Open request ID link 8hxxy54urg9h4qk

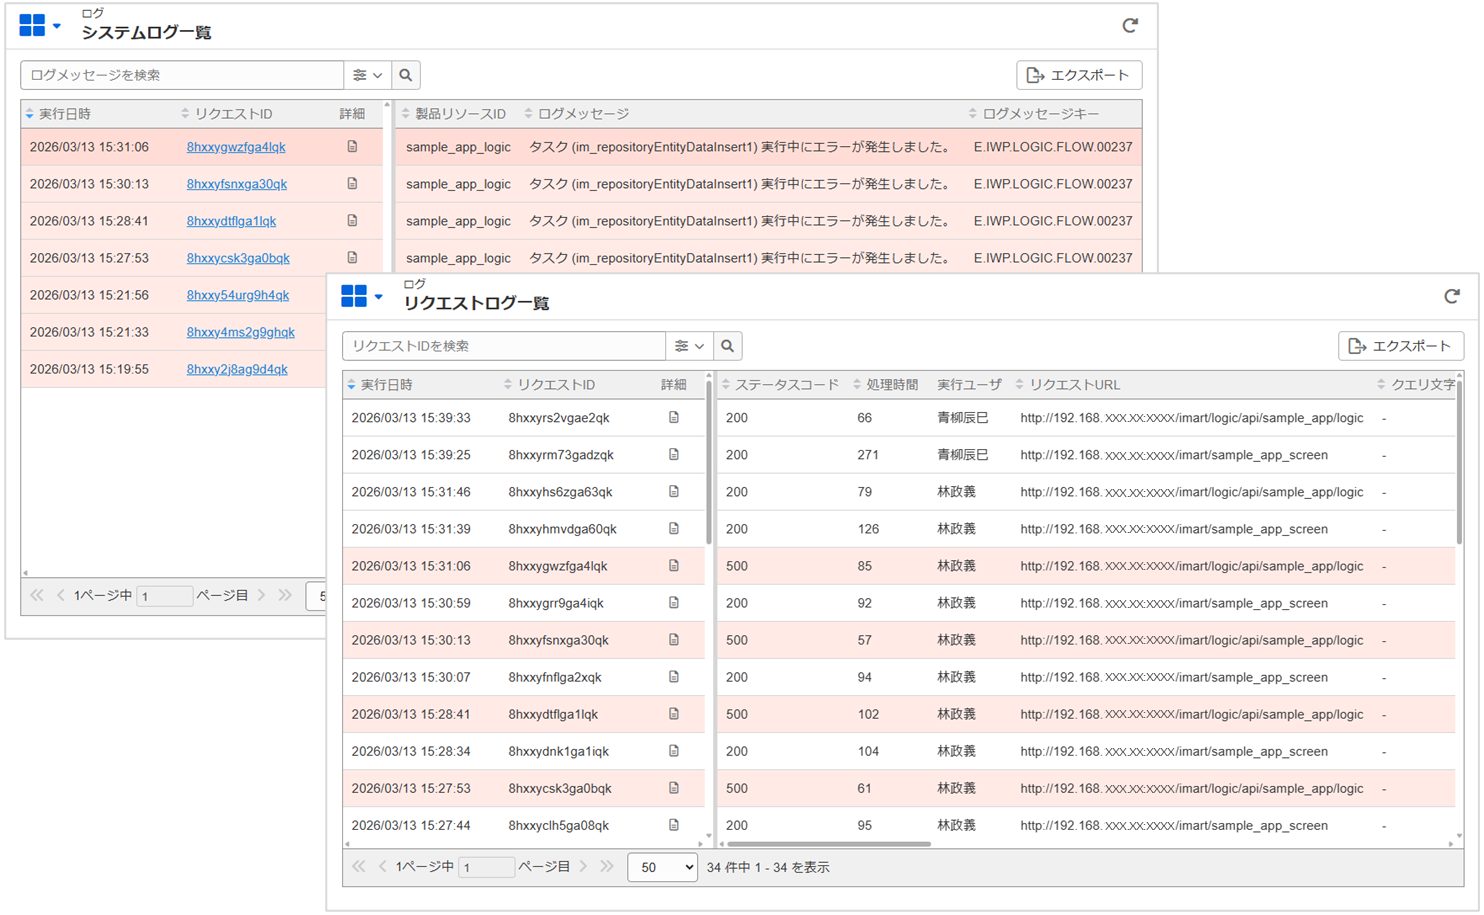pyautogui.click(x=238, y=295)
